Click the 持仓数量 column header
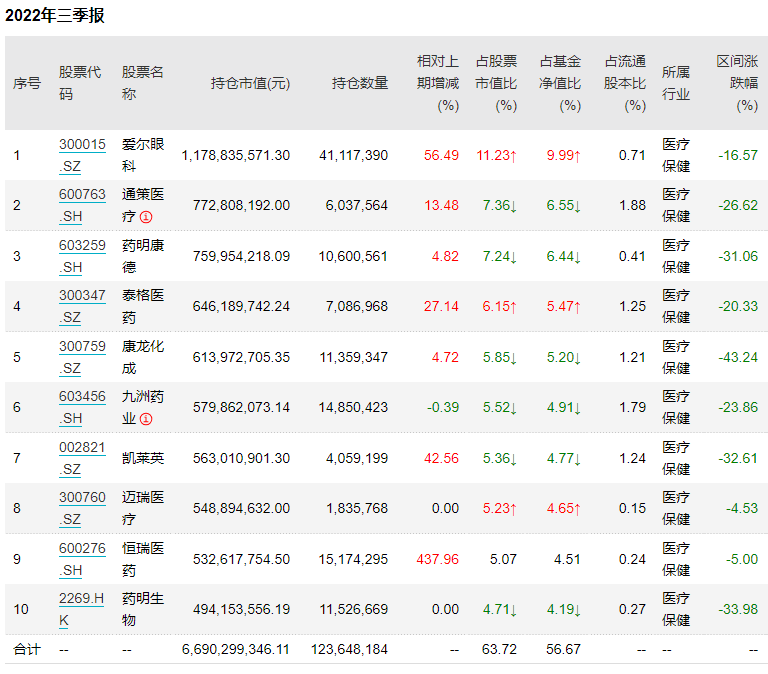The height and width of the screenshot is (674, 768). [360, 84]
